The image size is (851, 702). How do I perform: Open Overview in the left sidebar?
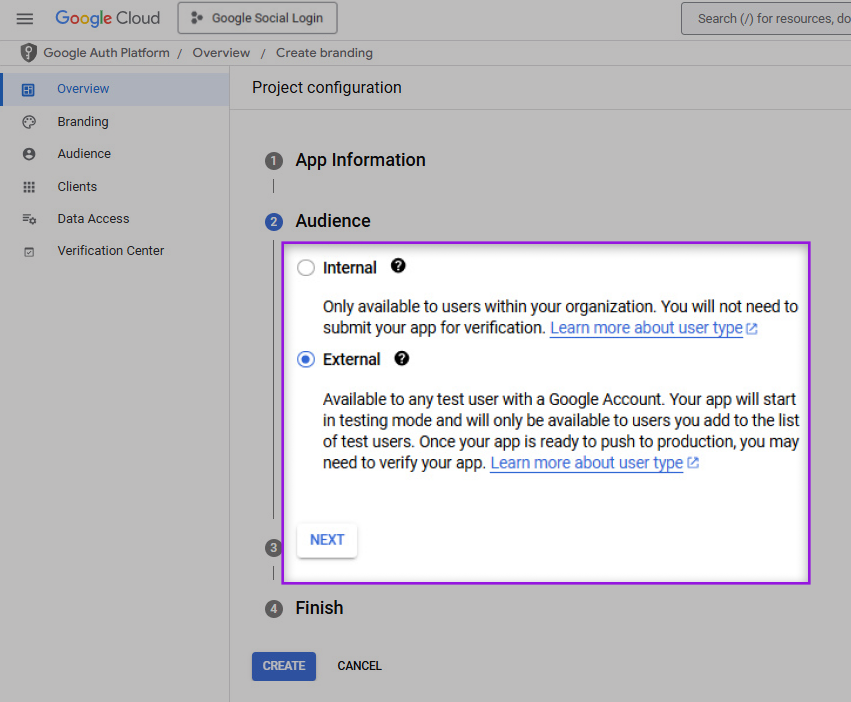83,89
